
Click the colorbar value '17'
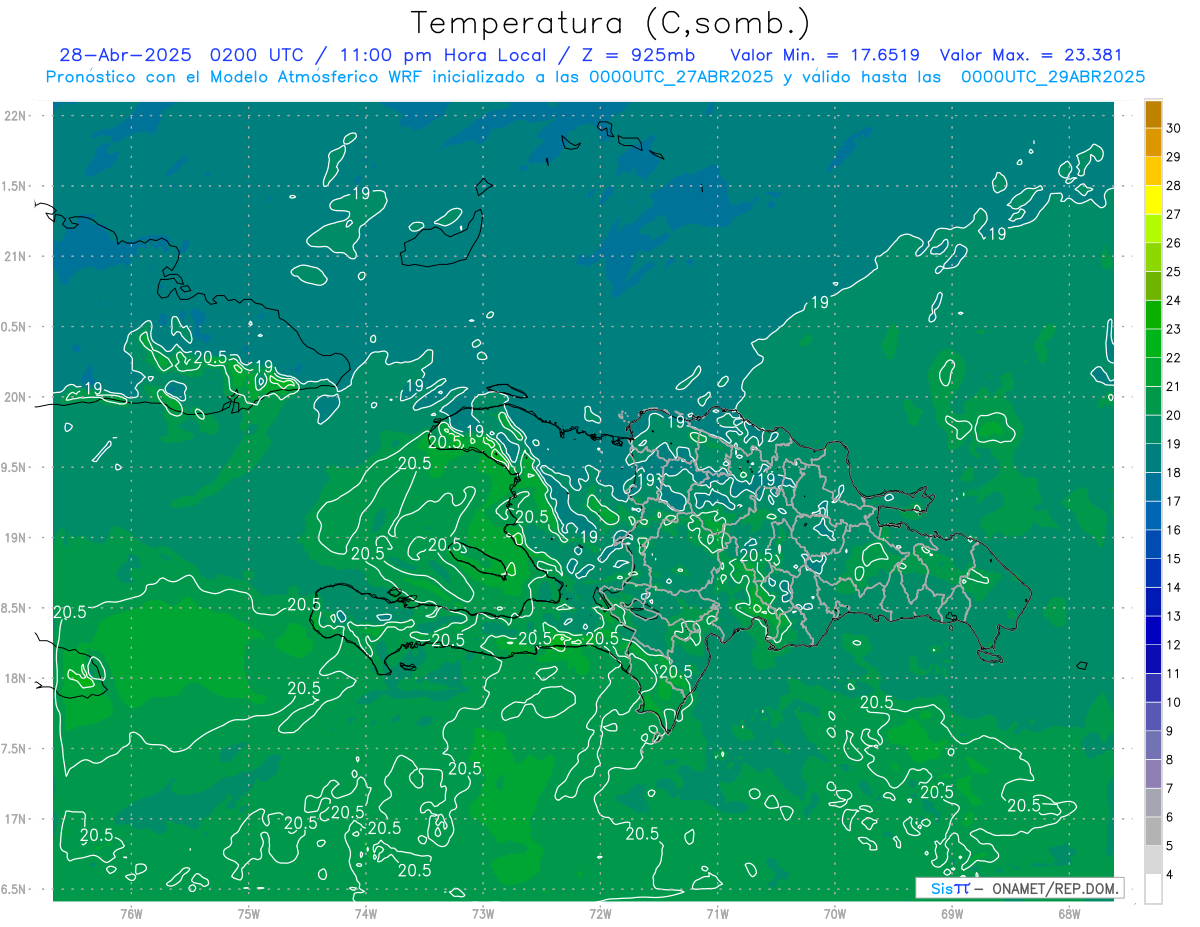1174,502
